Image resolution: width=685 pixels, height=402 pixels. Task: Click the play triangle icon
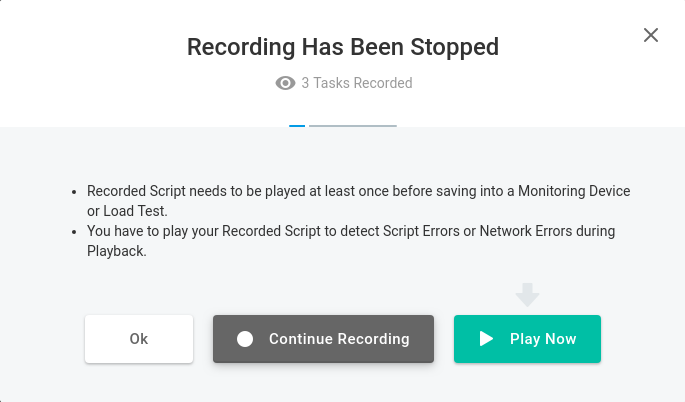coord(486,339)
